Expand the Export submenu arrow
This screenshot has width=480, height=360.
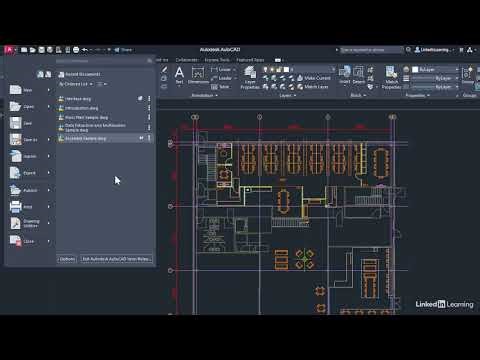tap(49, 173)
